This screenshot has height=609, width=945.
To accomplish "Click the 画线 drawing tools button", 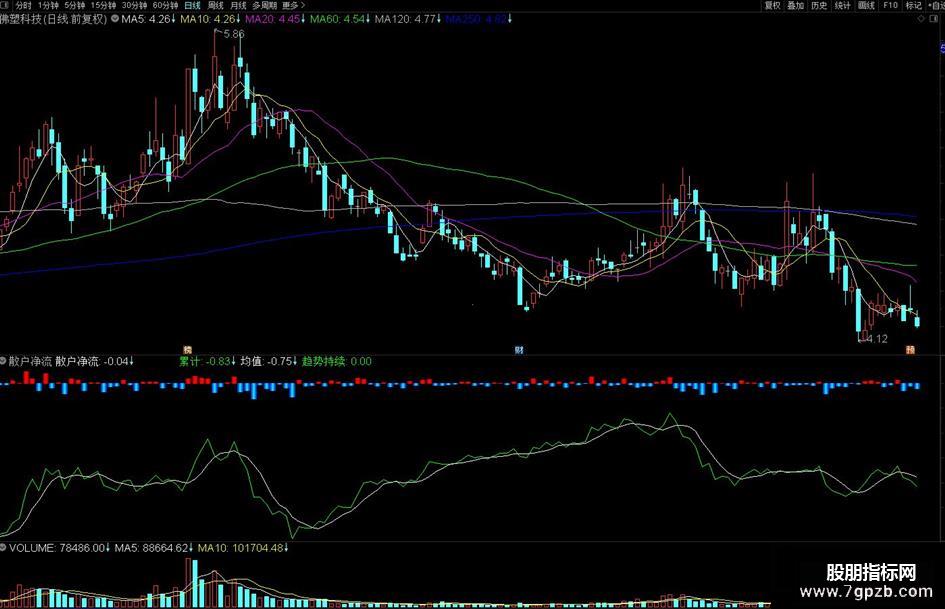I will 866,5.
